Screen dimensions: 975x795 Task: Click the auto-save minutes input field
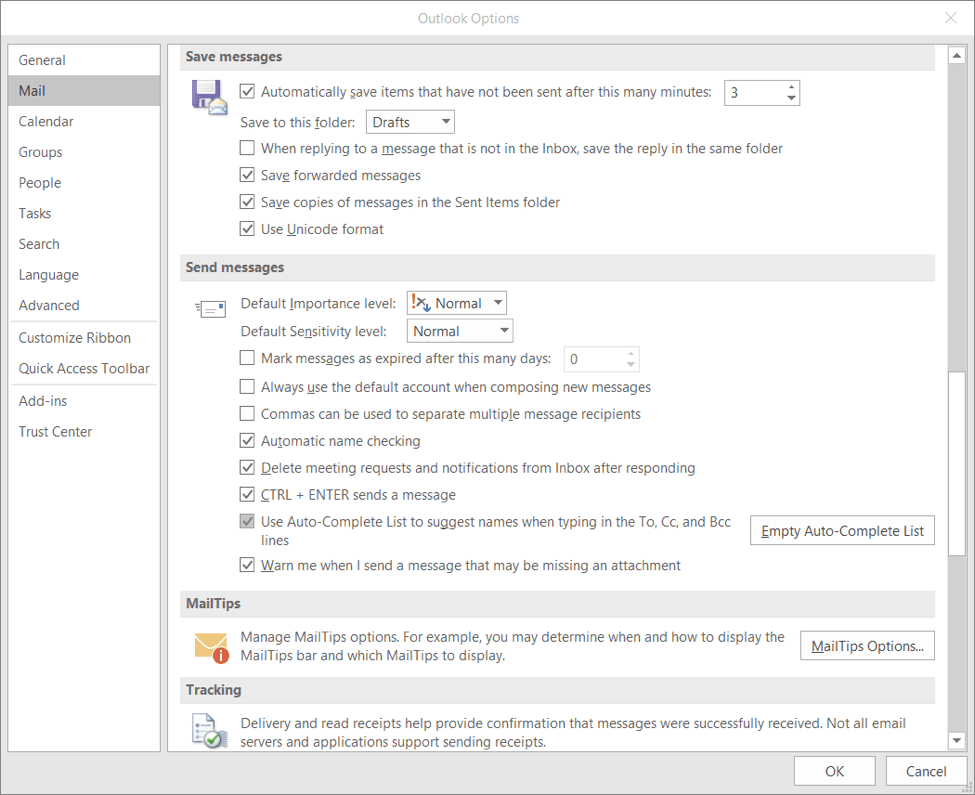[753, 93]
